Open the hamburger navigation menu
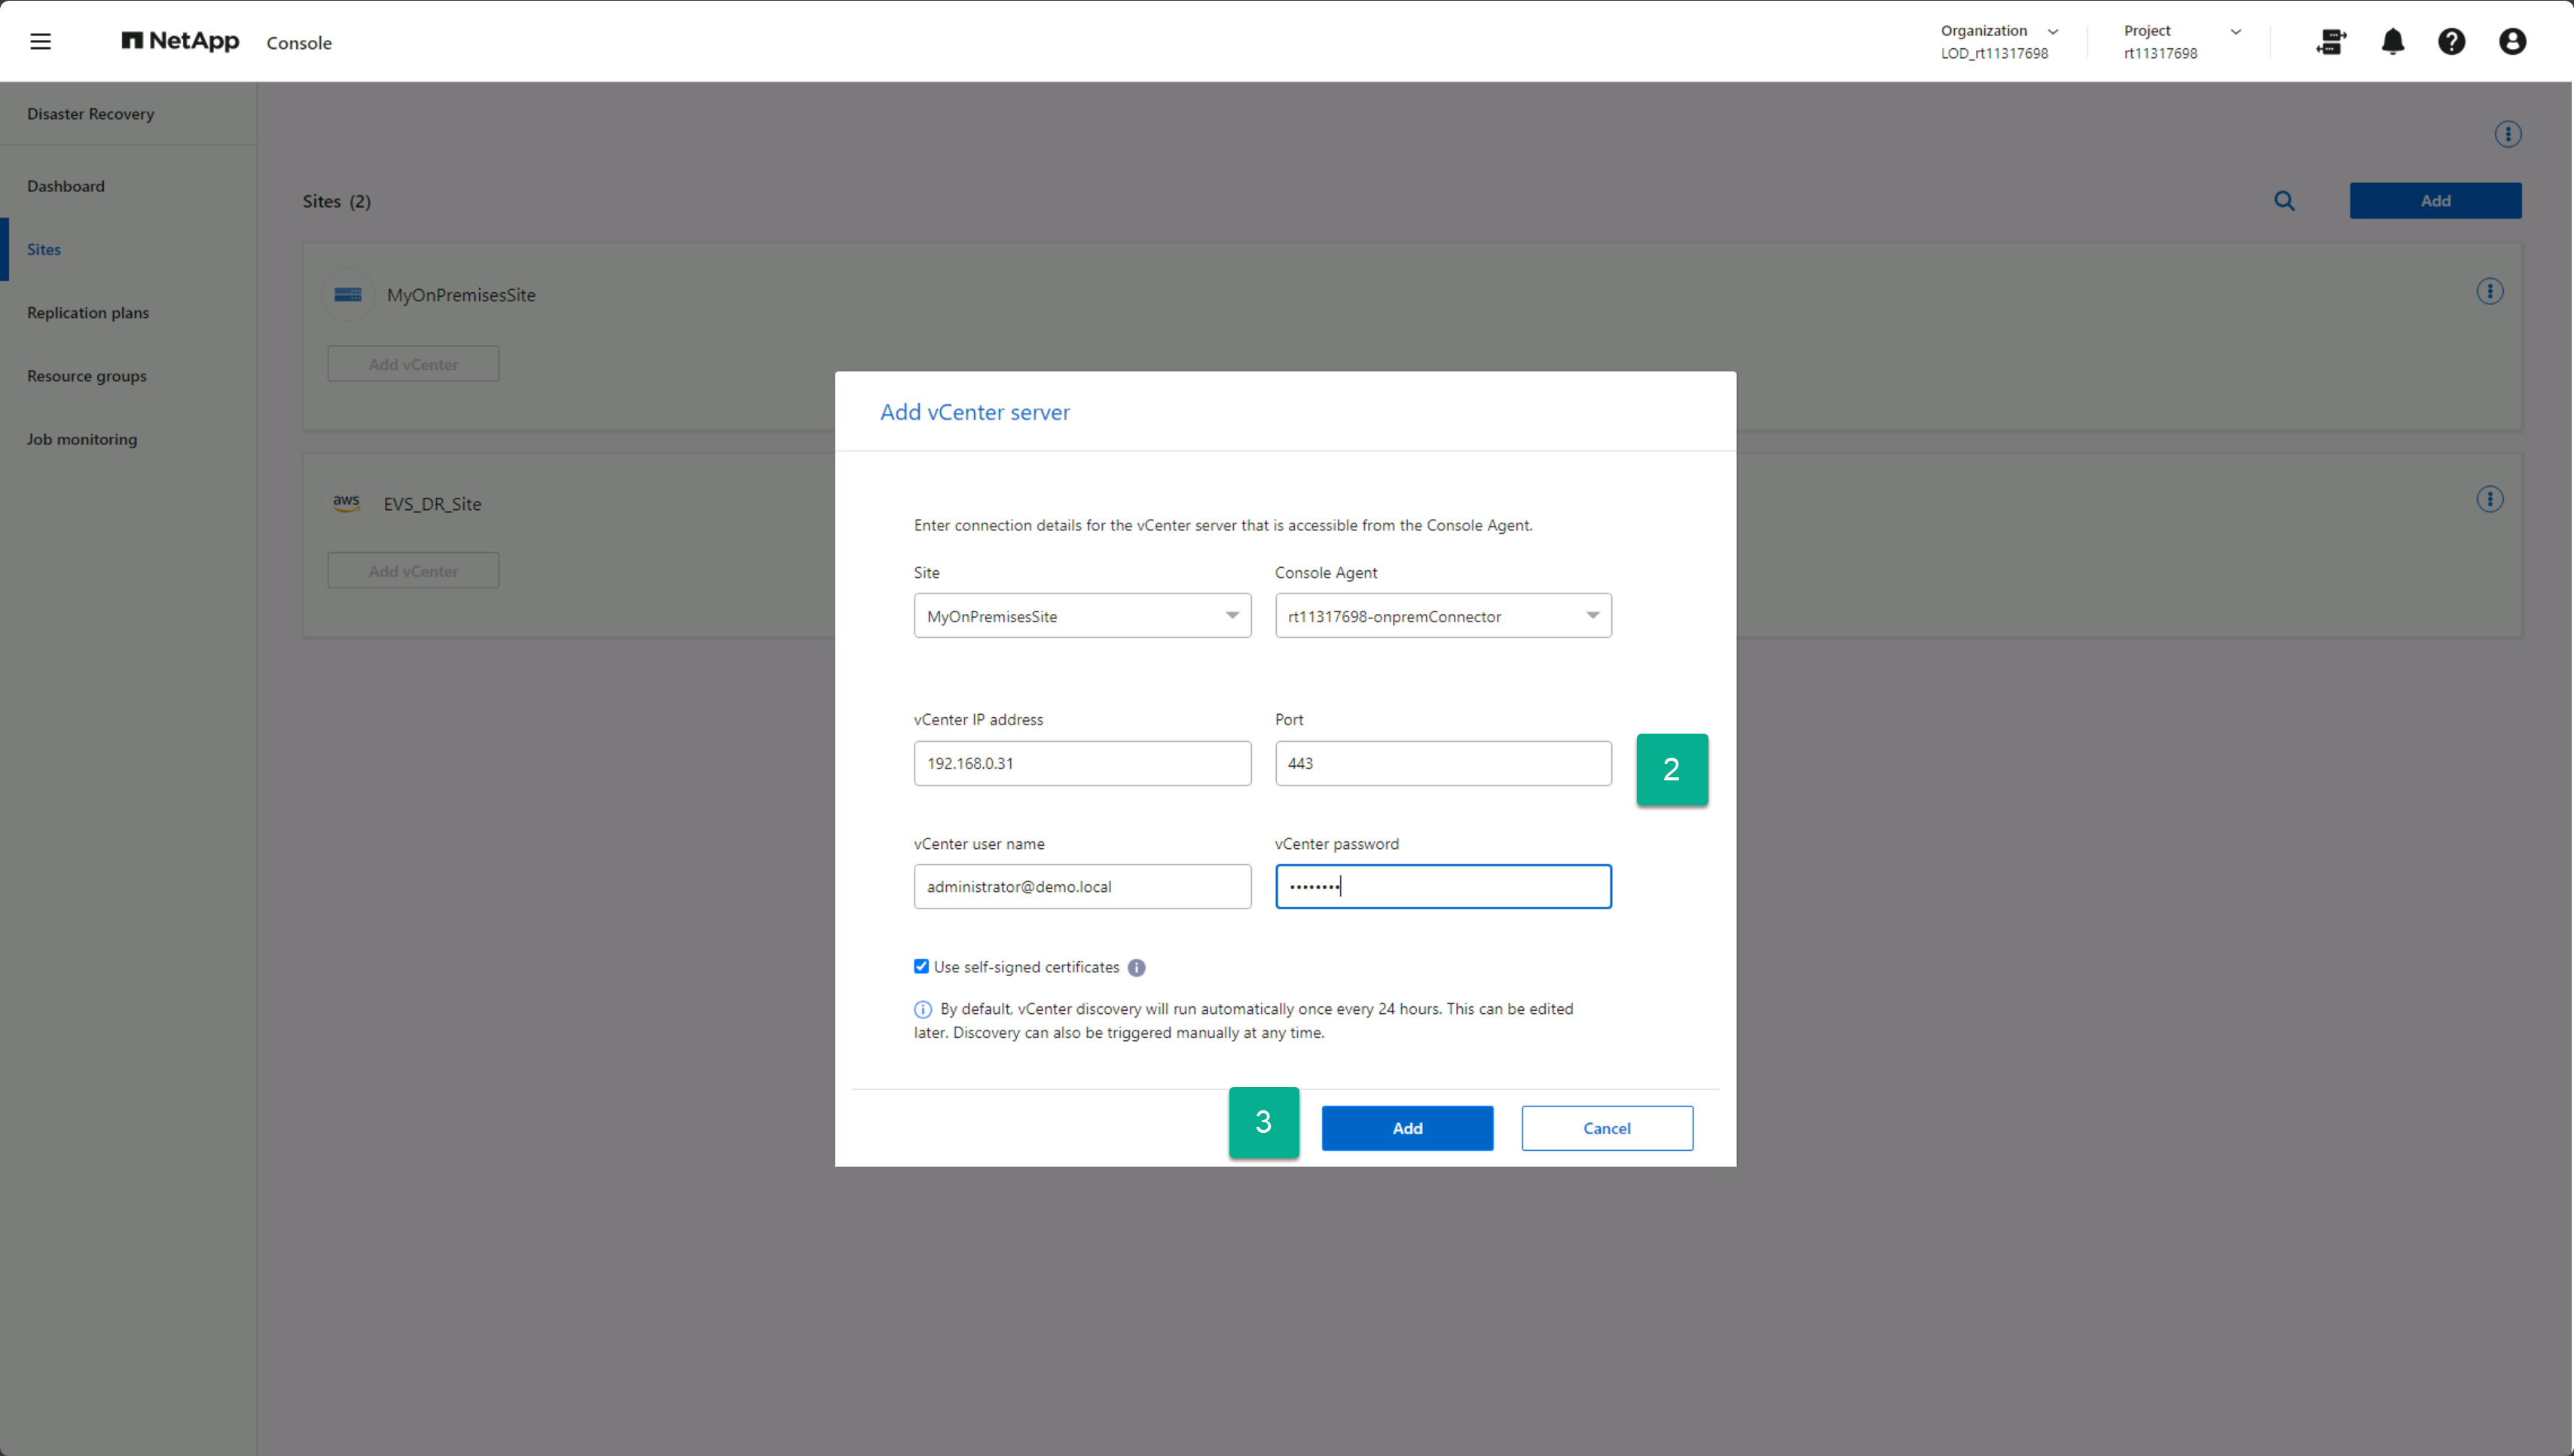Screen dimensions: 2574x1456 coord(40,41)
